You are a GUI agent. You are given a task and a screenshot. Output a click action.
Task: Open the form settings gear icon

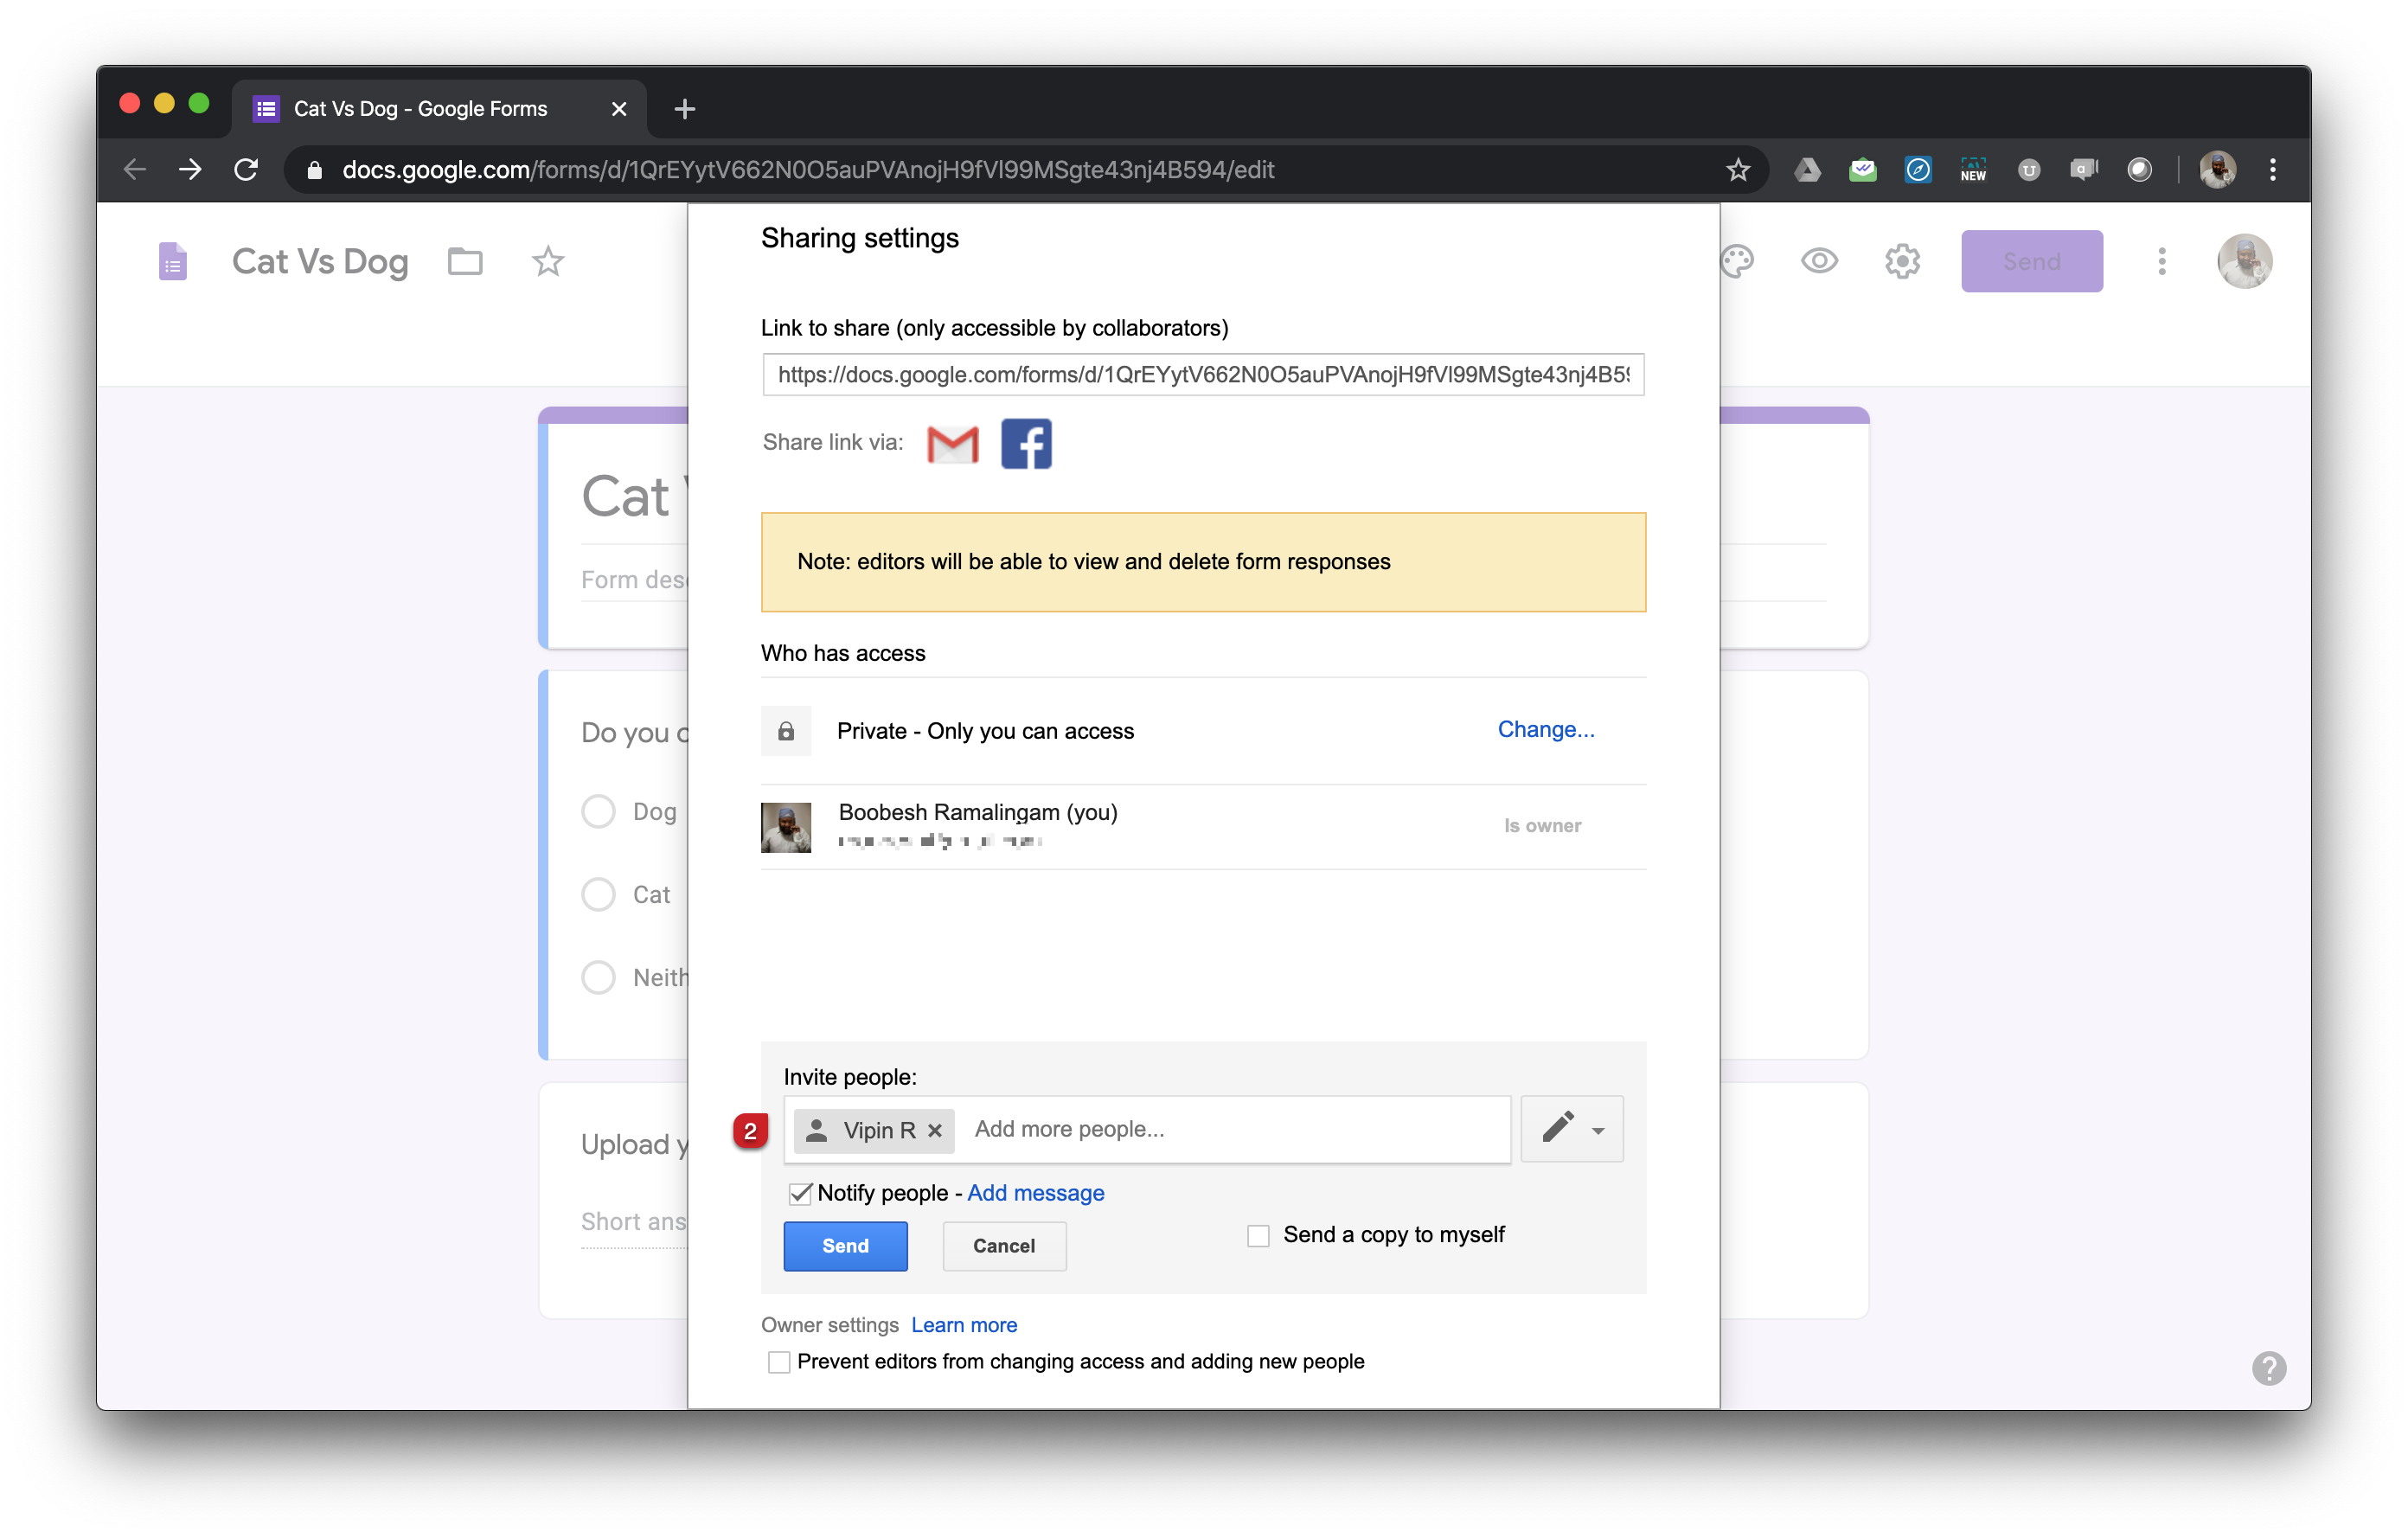pos(1902,261)
